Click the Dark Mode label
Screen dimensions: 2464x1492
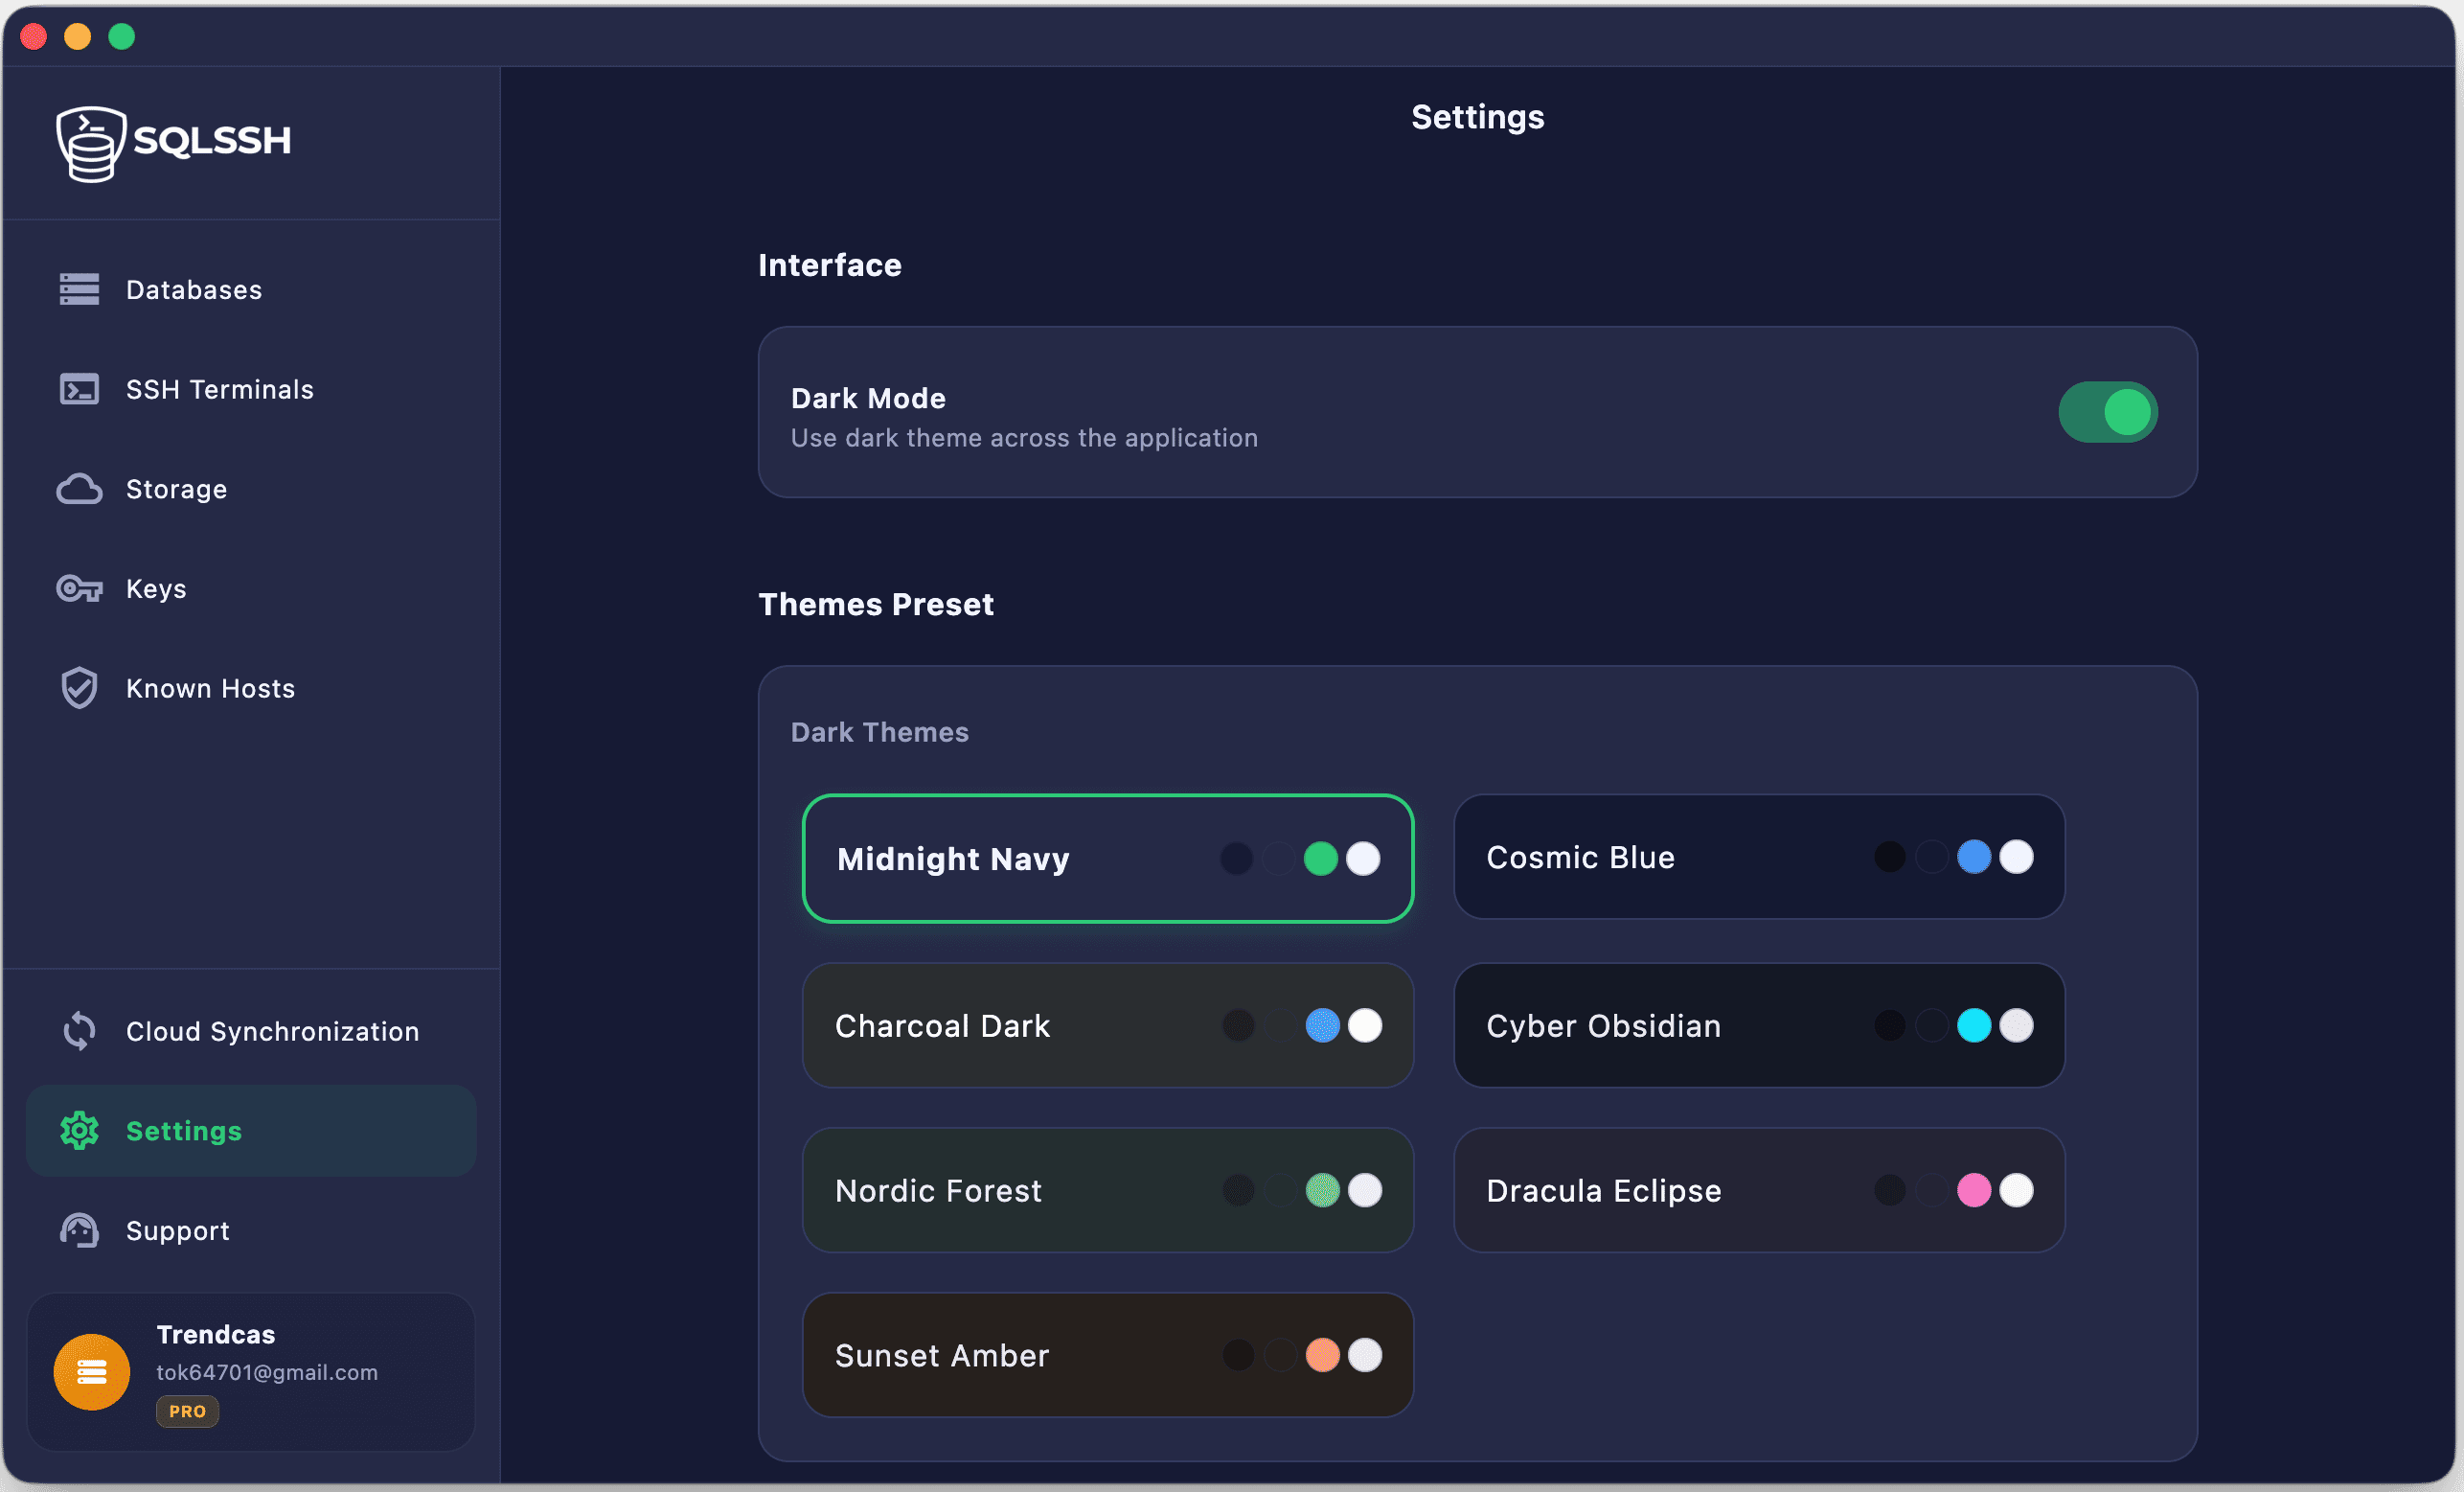pyautogui.click(x=867, y=398)
